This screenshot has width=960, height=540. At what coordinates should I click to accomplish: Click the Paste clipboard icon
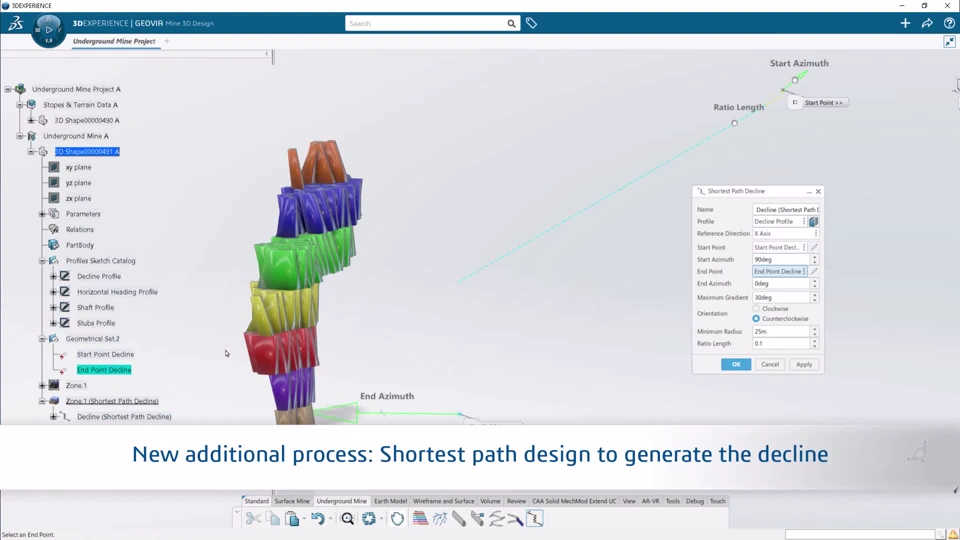[292, 519]
